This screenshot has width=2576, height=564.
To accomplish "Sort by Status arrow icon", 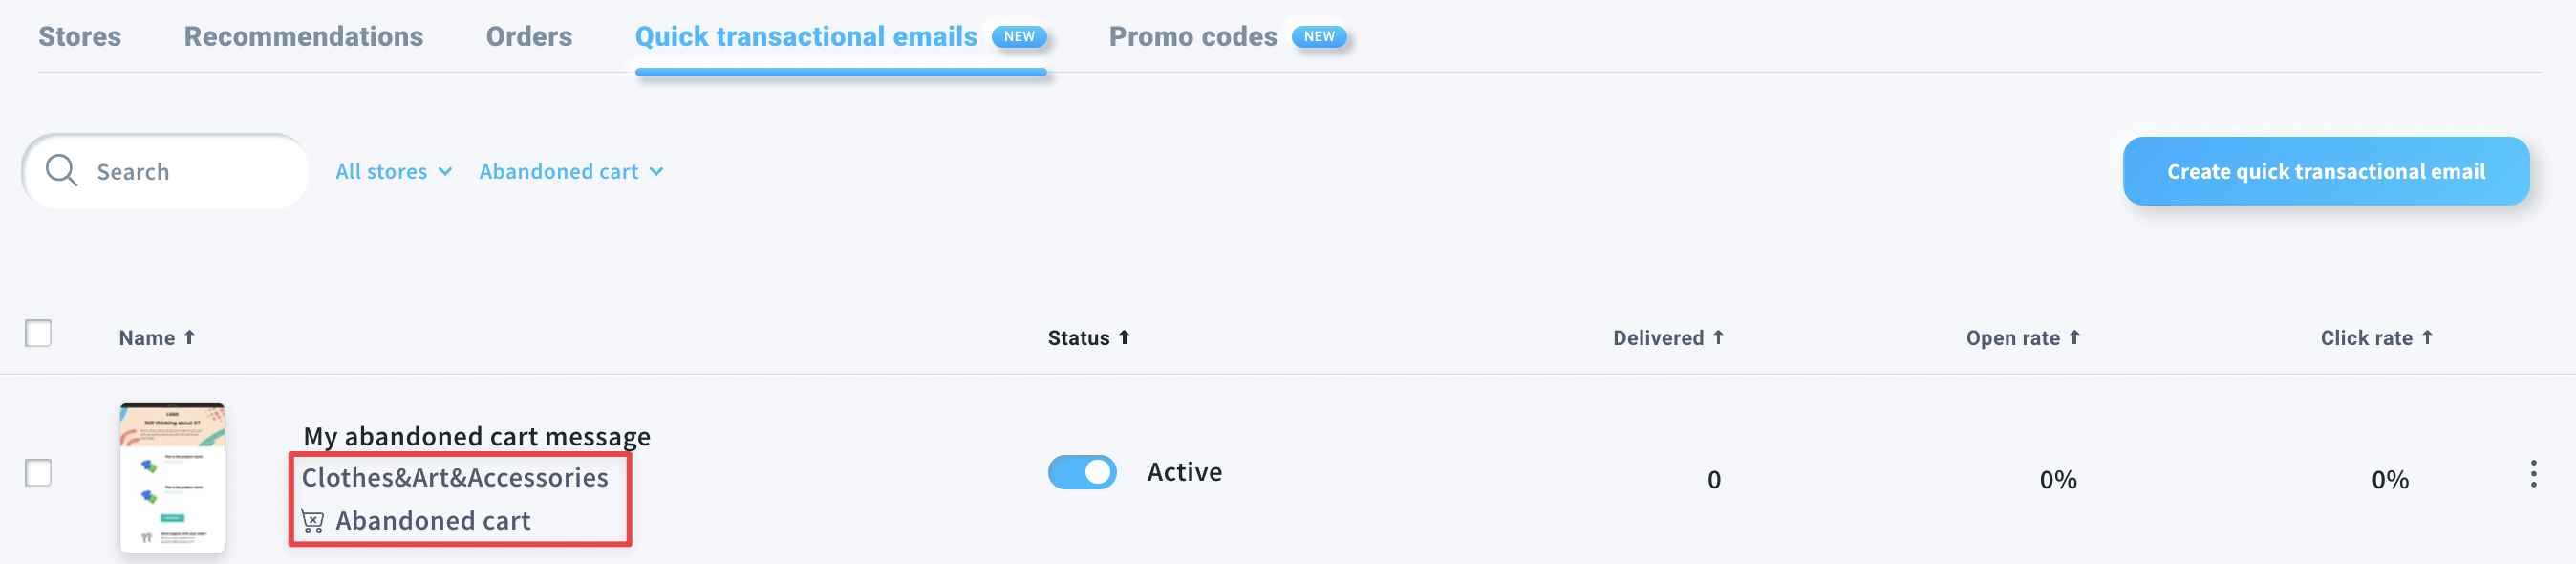I will [1124, 338].
